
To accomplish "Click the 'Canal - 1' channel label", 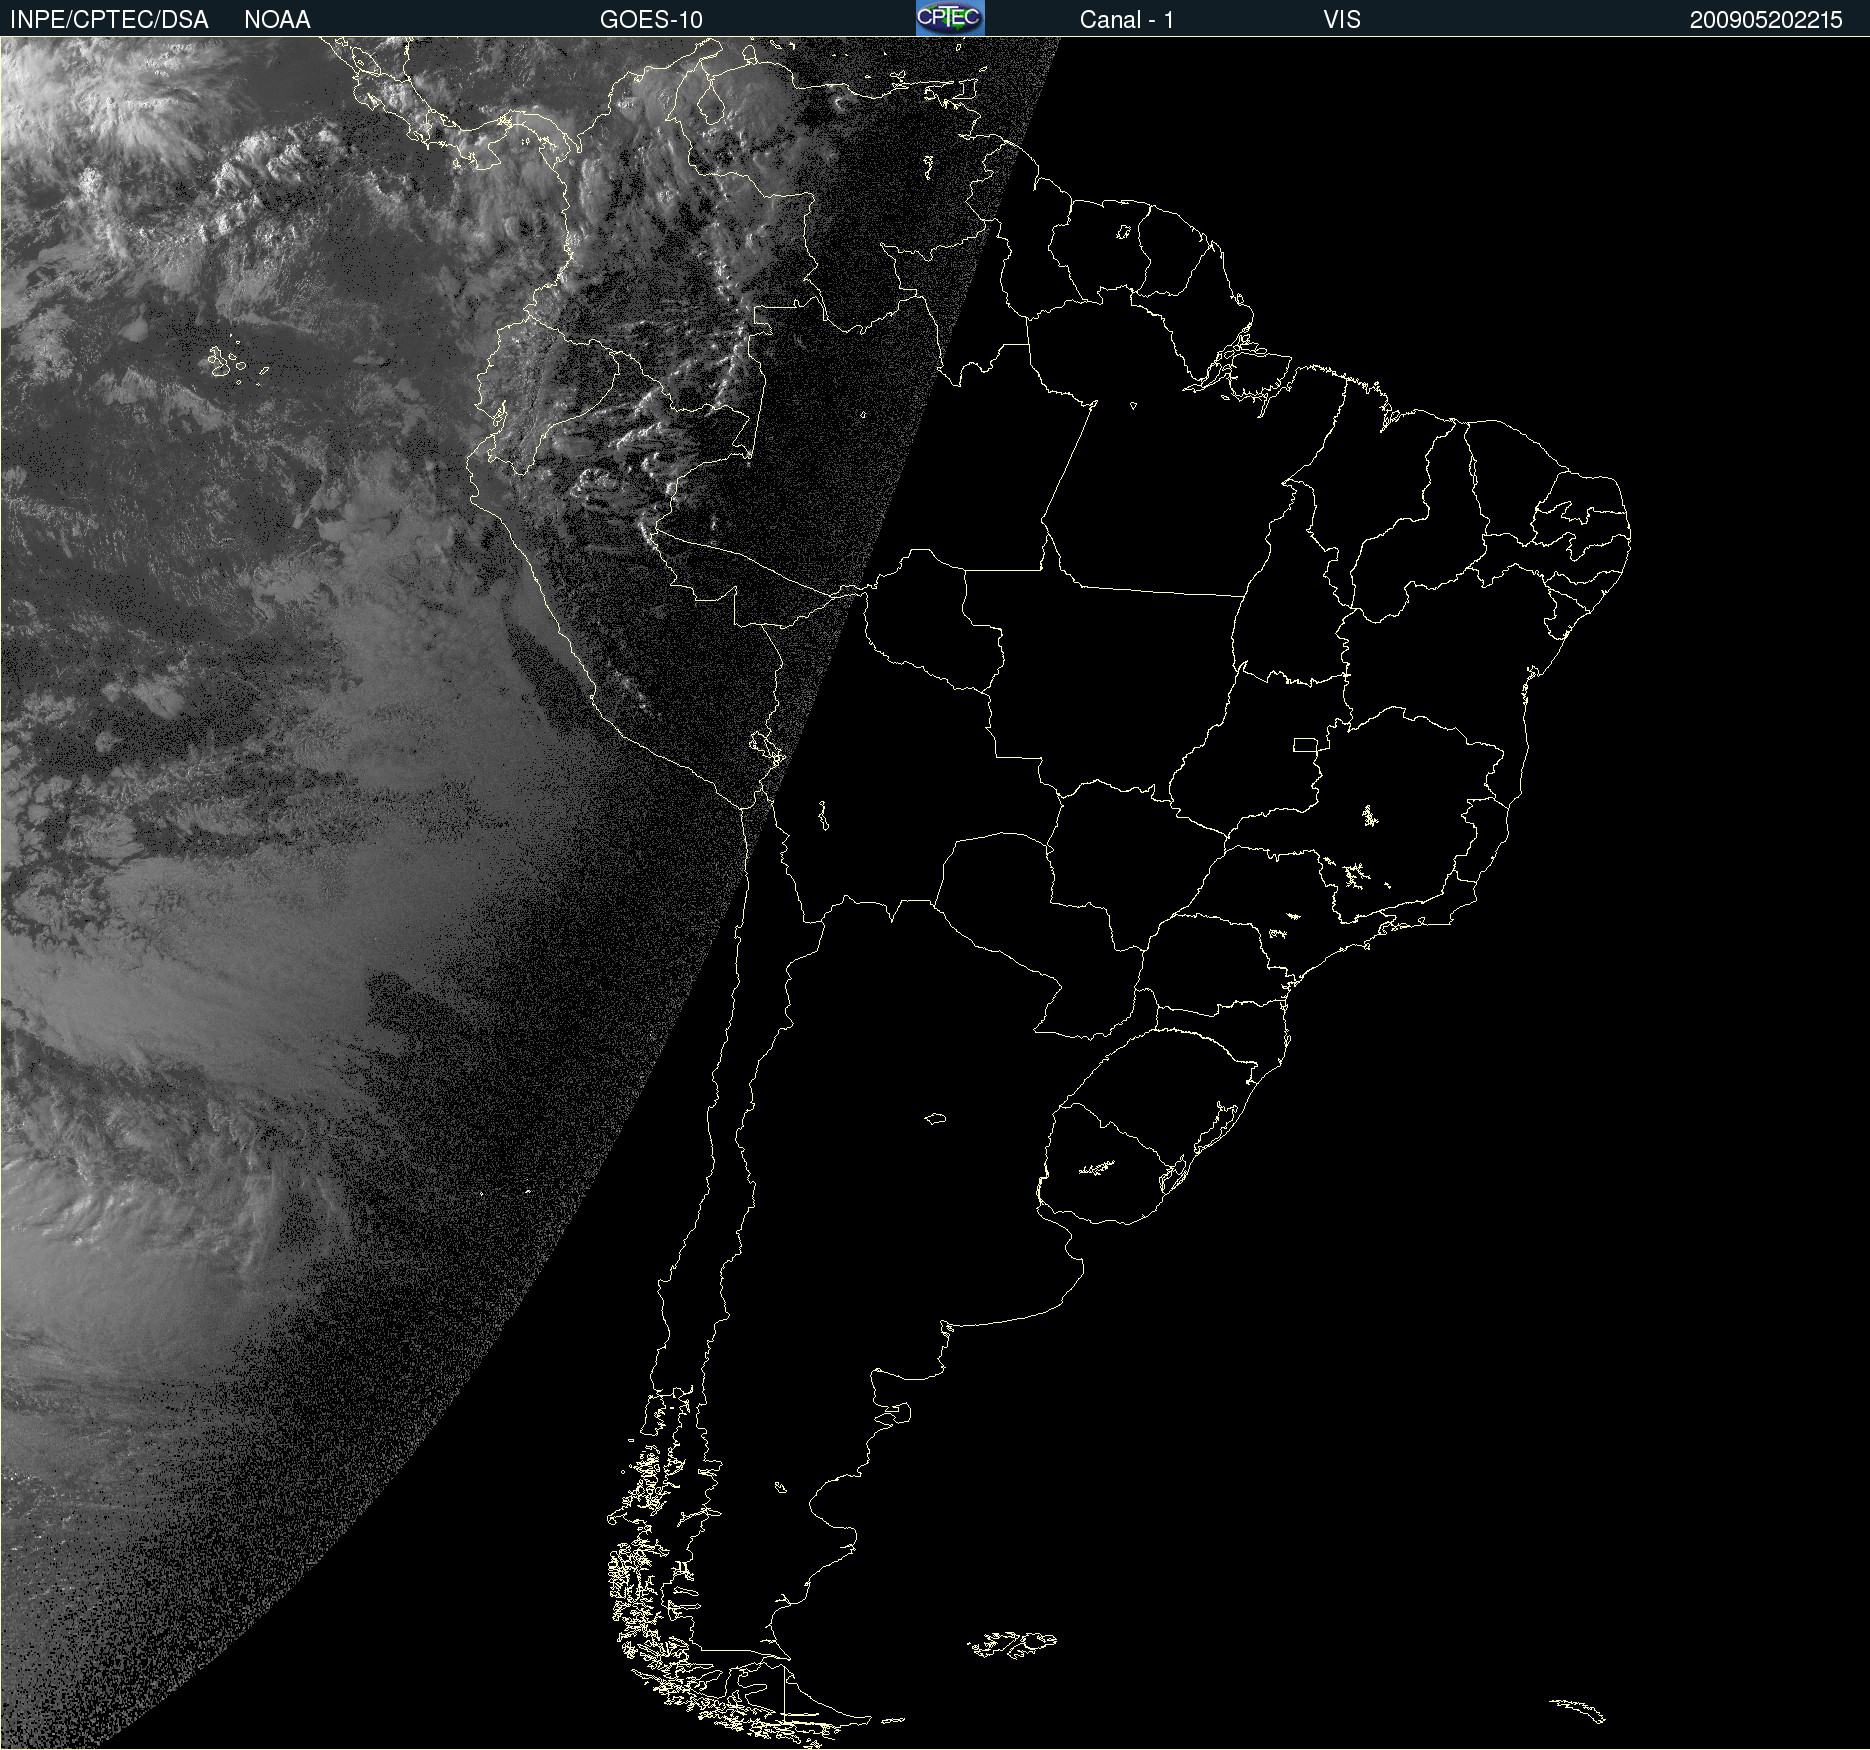I will [x=1126, y=20].
